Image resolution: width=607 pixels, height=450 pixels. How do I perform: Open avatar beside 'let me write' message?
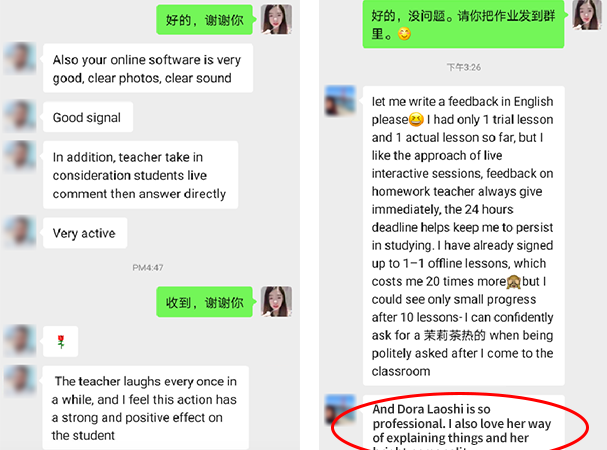tap(340, 101)
